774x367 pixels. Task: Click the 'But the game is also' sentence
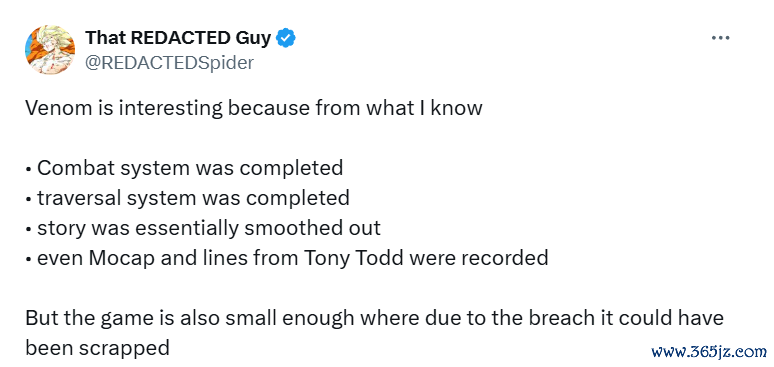point(374,318)
